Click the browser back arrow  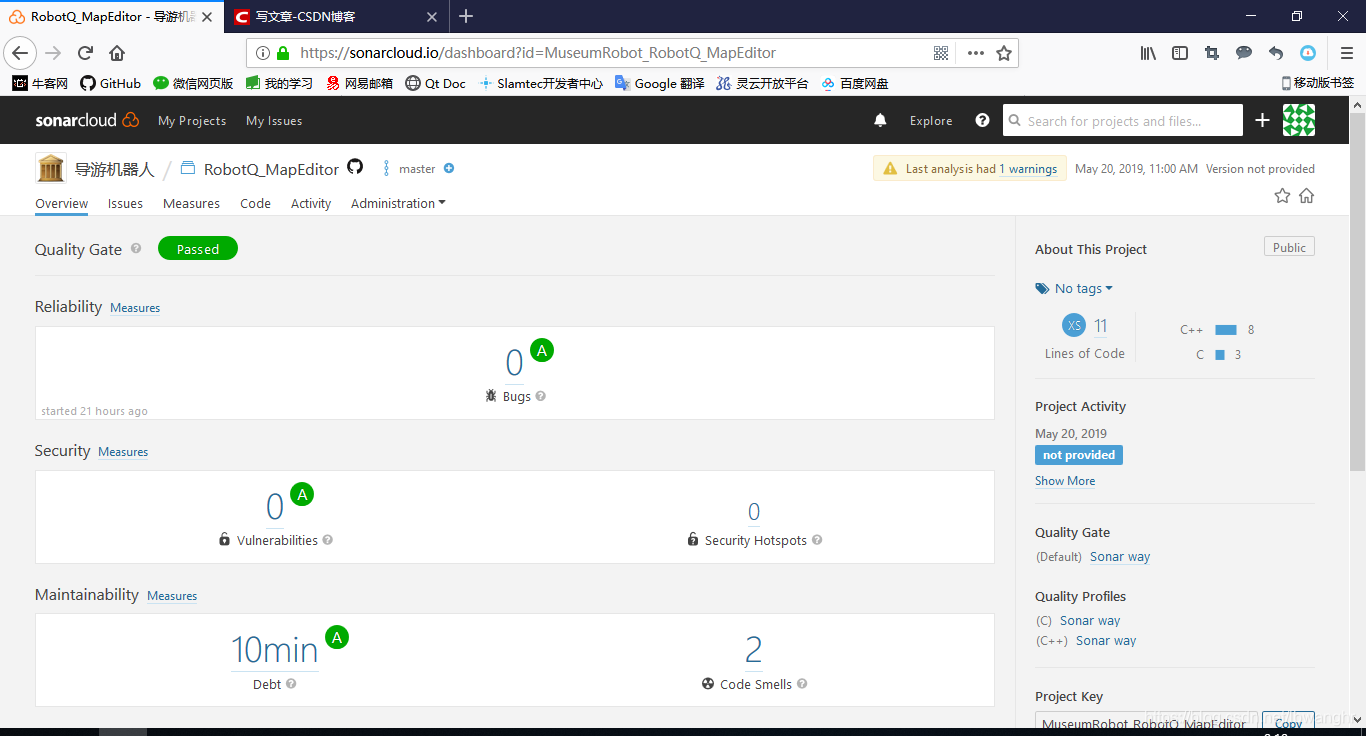(21, 53)
